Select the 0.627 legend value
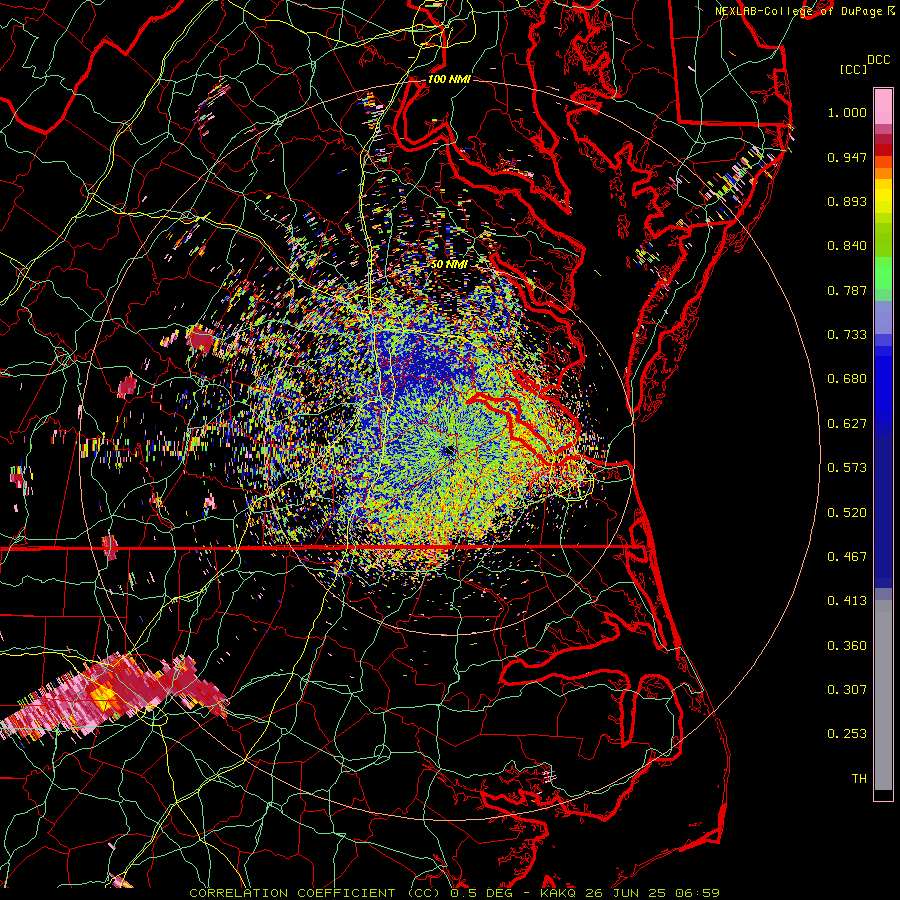 847,424
